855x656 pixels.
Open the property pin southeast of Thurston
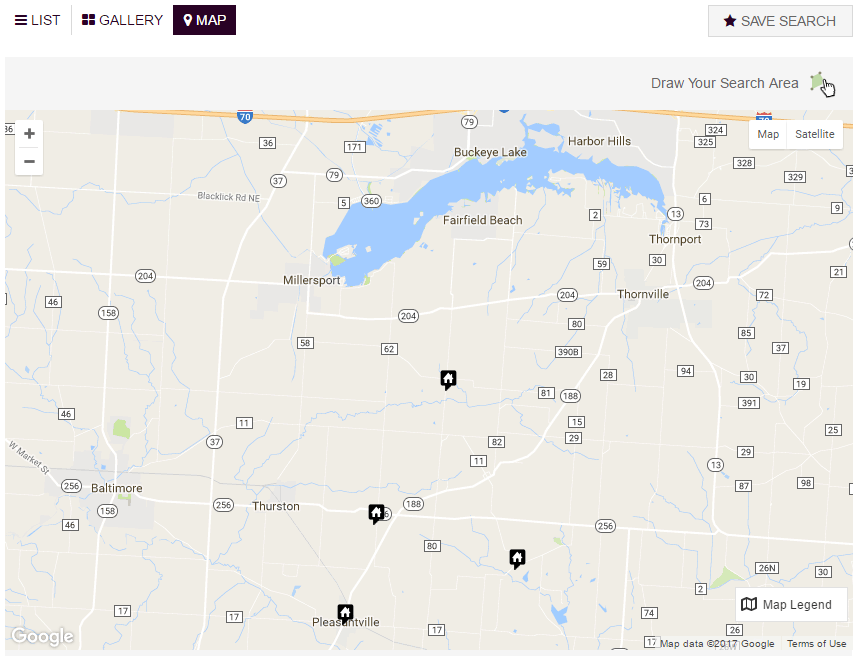click(x=517, y=558)
